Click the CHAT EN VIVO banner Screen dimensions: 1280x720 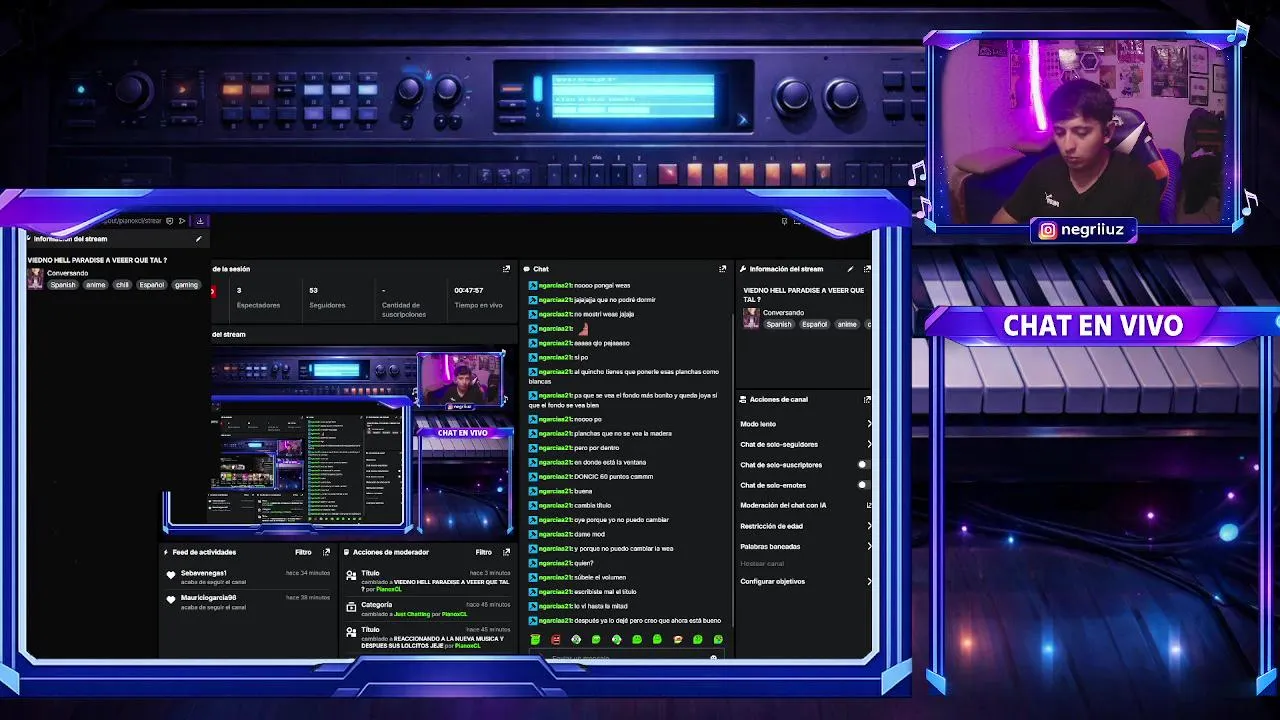1093,326
